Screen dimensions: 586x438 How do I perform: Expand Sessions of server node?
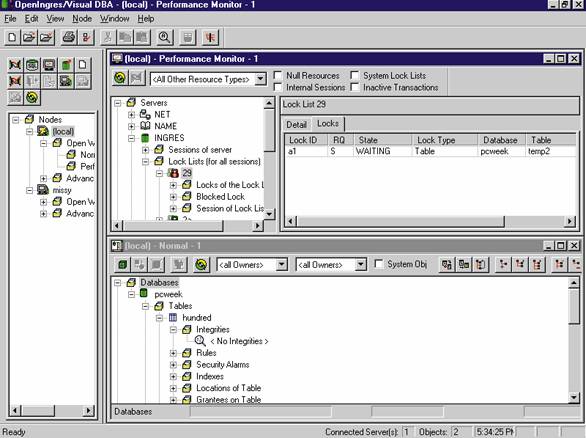[x=145, y=150]
